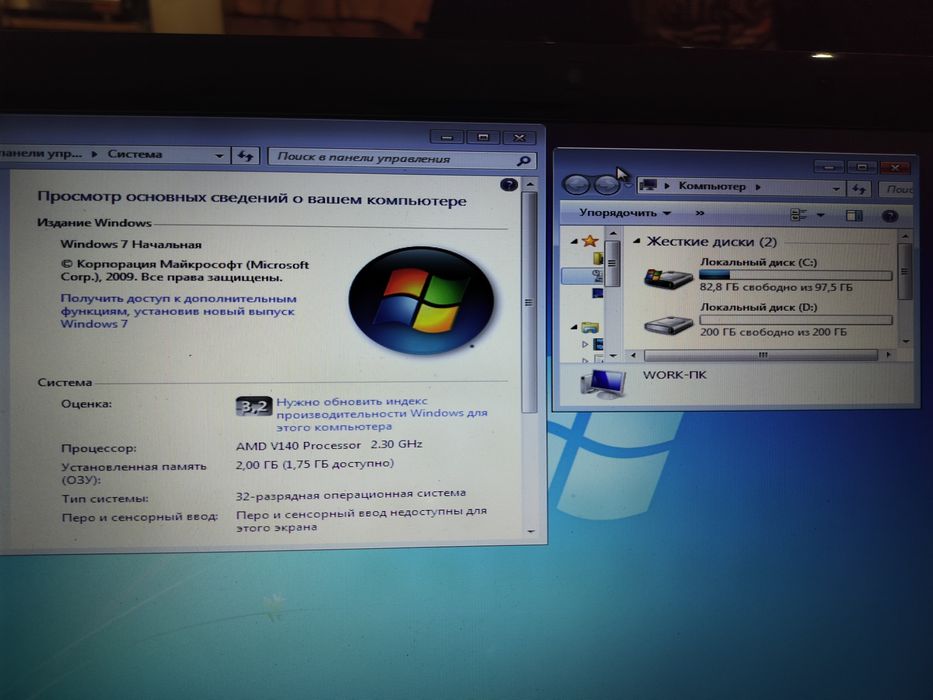This screenshot has width=933, height=700.
Task: Click 2,00 ГБ (1,75 ГБ доступно) memory value
Action: (x=315, y=464)
